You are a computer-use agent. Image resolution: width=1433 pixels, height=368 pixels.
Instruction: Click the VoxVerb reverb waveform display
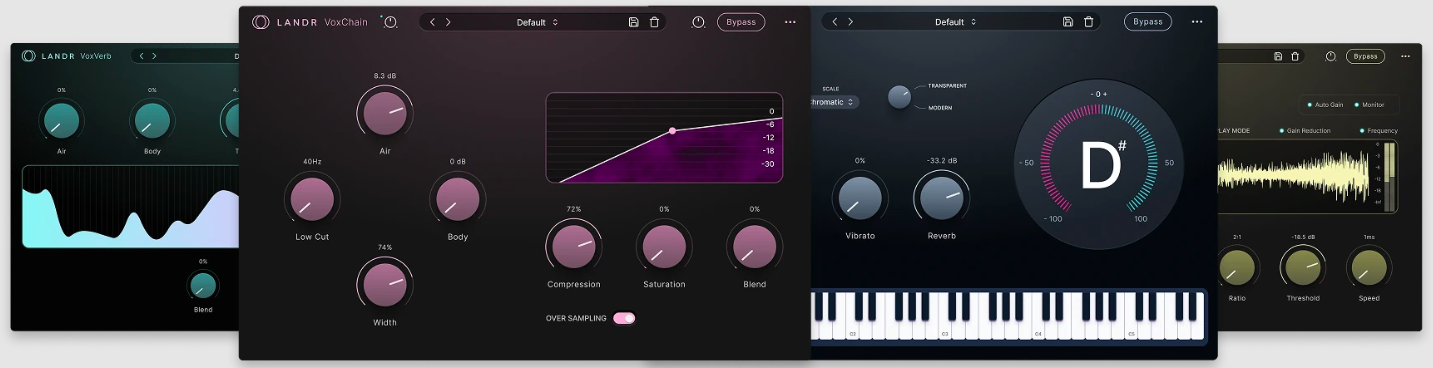tap(130, 206)
